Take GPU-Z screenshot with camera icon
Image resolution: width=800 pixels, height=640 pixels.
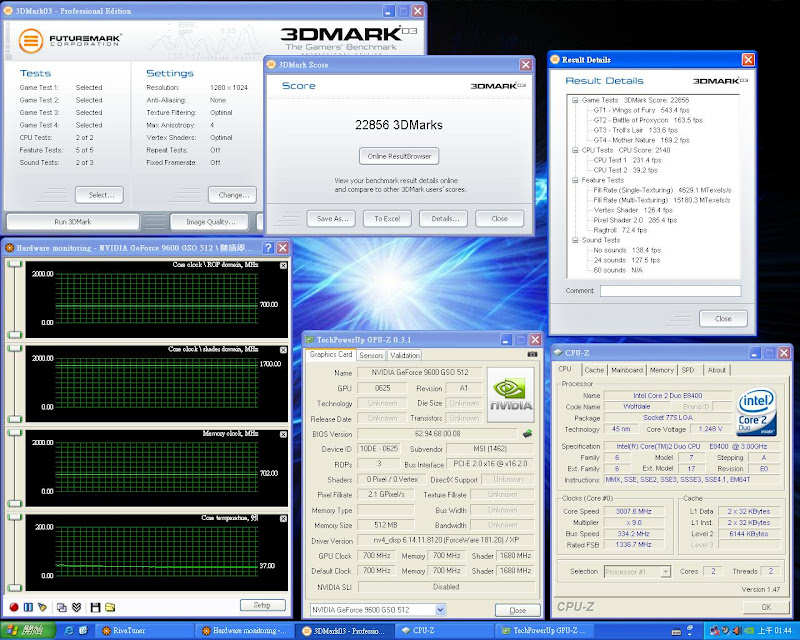[532, 354]
